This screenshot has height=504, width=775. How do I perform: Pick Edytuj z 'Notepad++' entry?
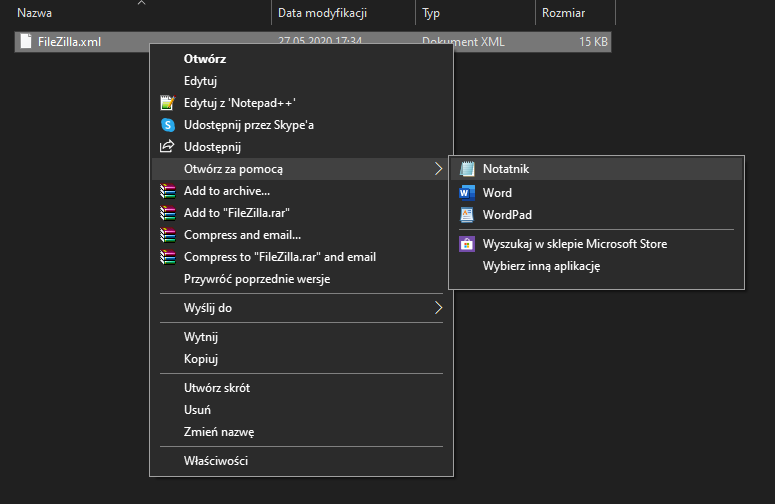click(301, 103)
